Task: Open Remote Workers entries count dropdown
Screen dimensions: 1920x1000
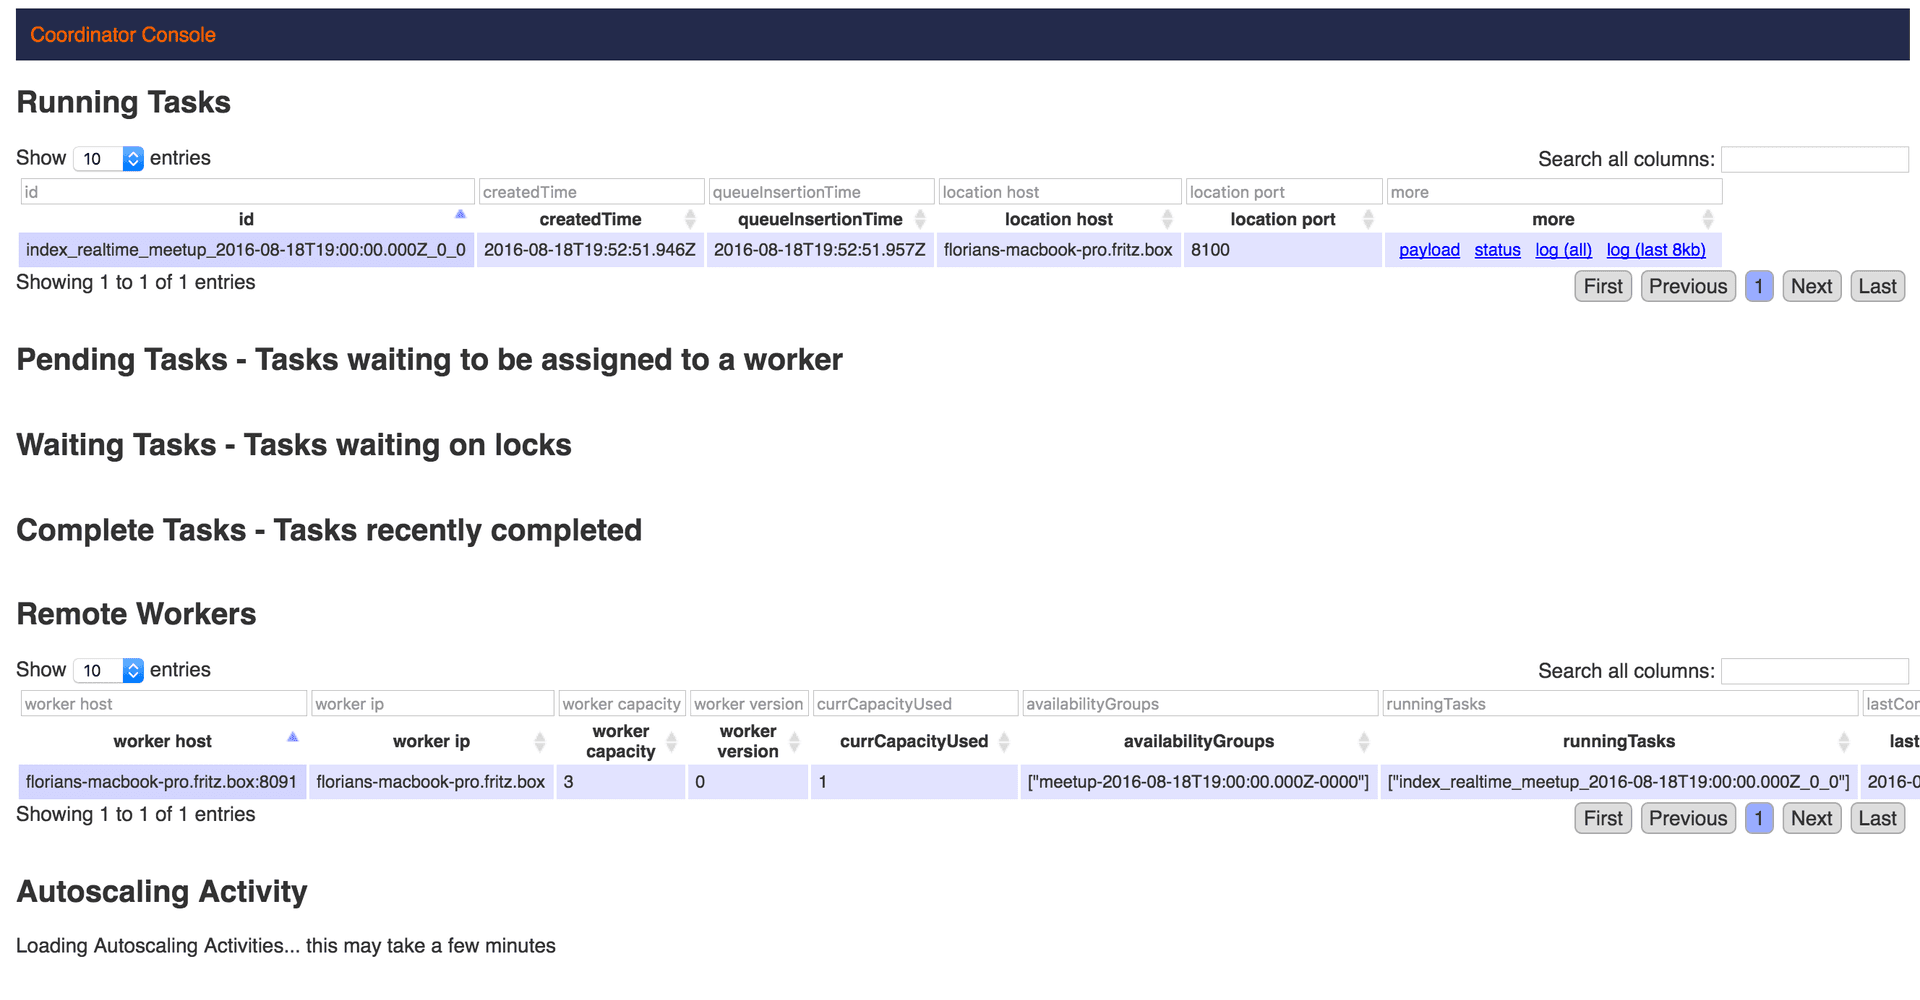Action: coord(109,671)
